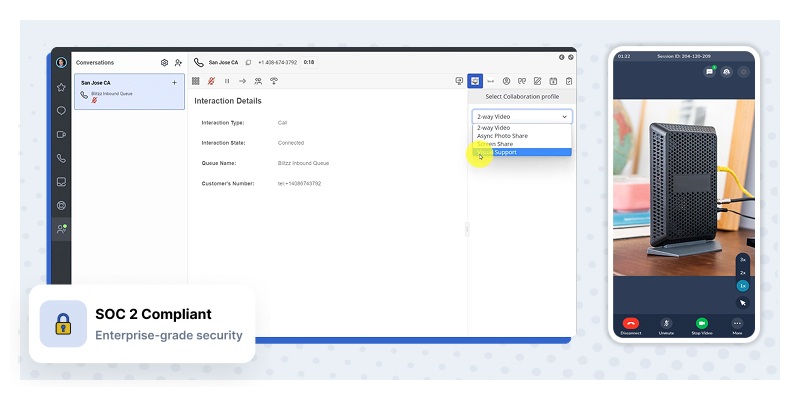Screen dimensions: 800x400
Task: Click the Connected interaction state value
Action: 291,143
